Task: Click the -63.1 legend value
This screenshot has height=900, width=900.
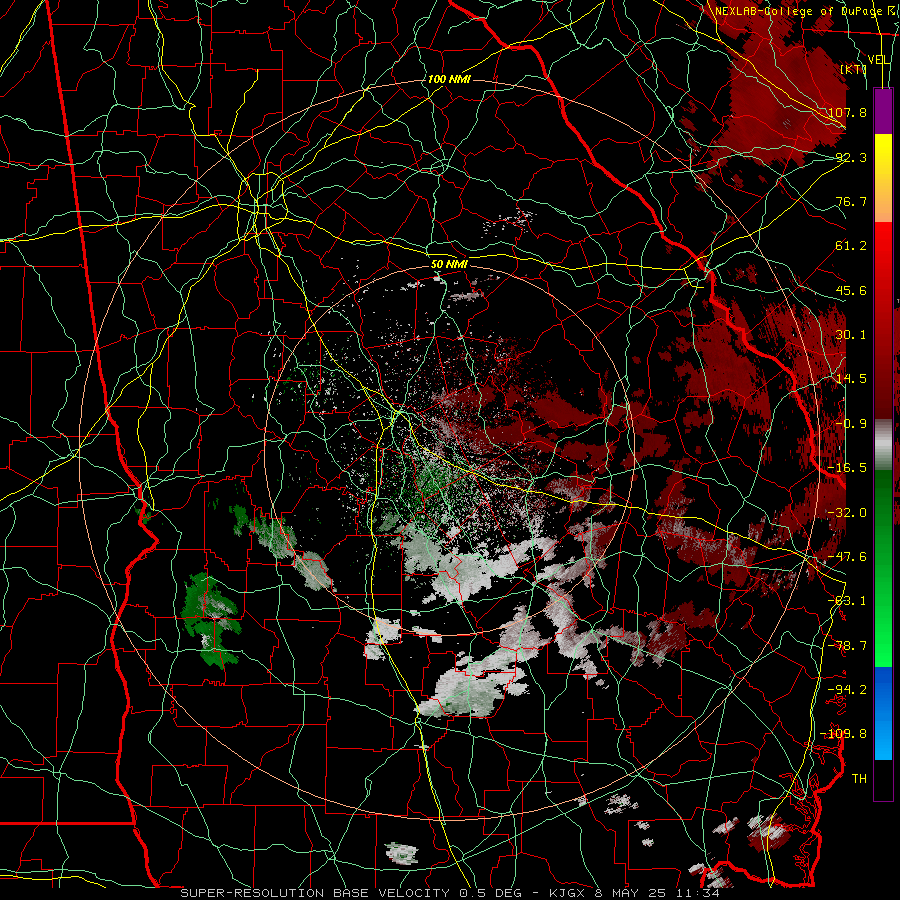Action: (847, 601)
